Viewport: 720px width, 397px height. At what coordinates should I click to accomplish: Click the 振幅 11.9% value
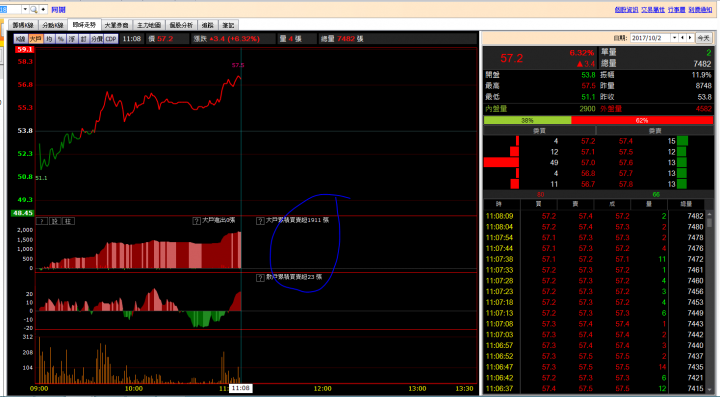coord(701,75)
